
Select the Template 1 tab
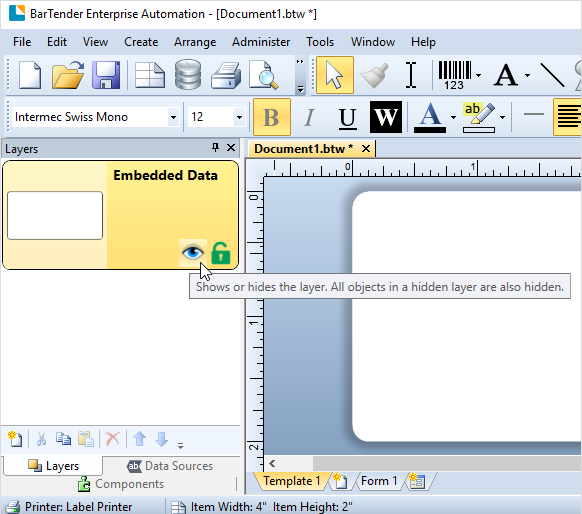point(292,481)
